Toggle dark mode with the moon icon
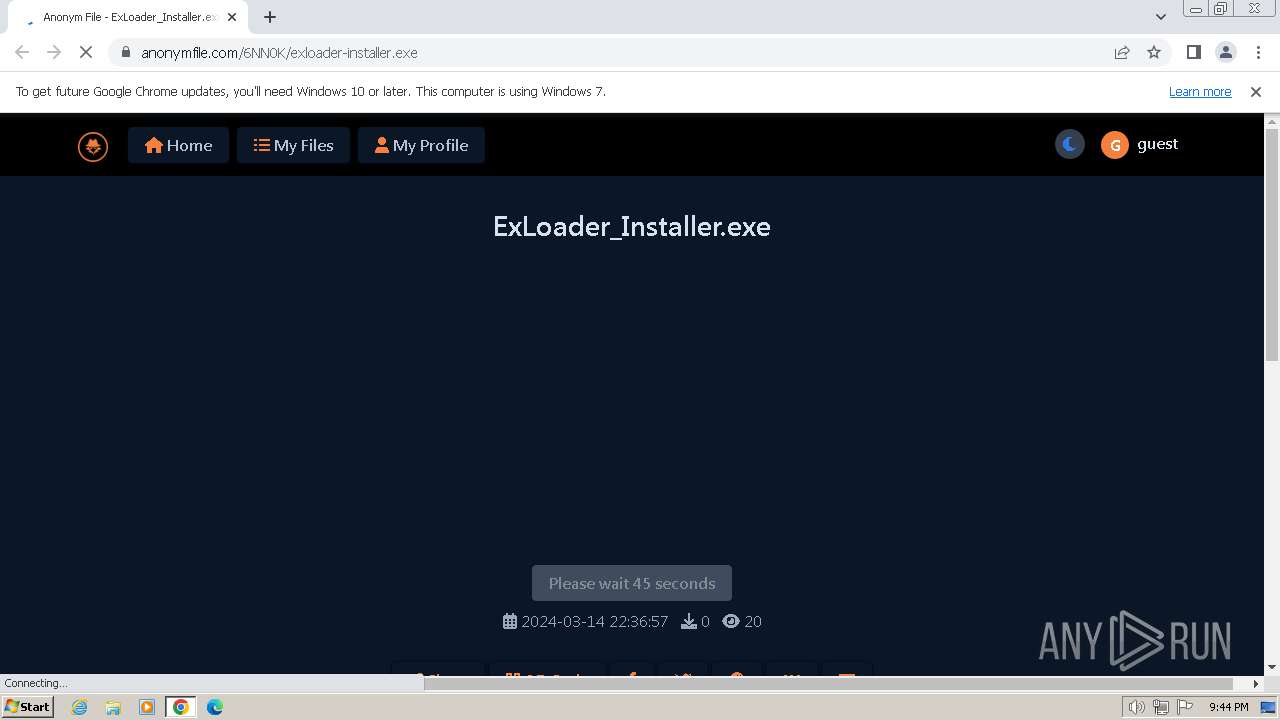Screen dimensions: 1280x720 1069,144
